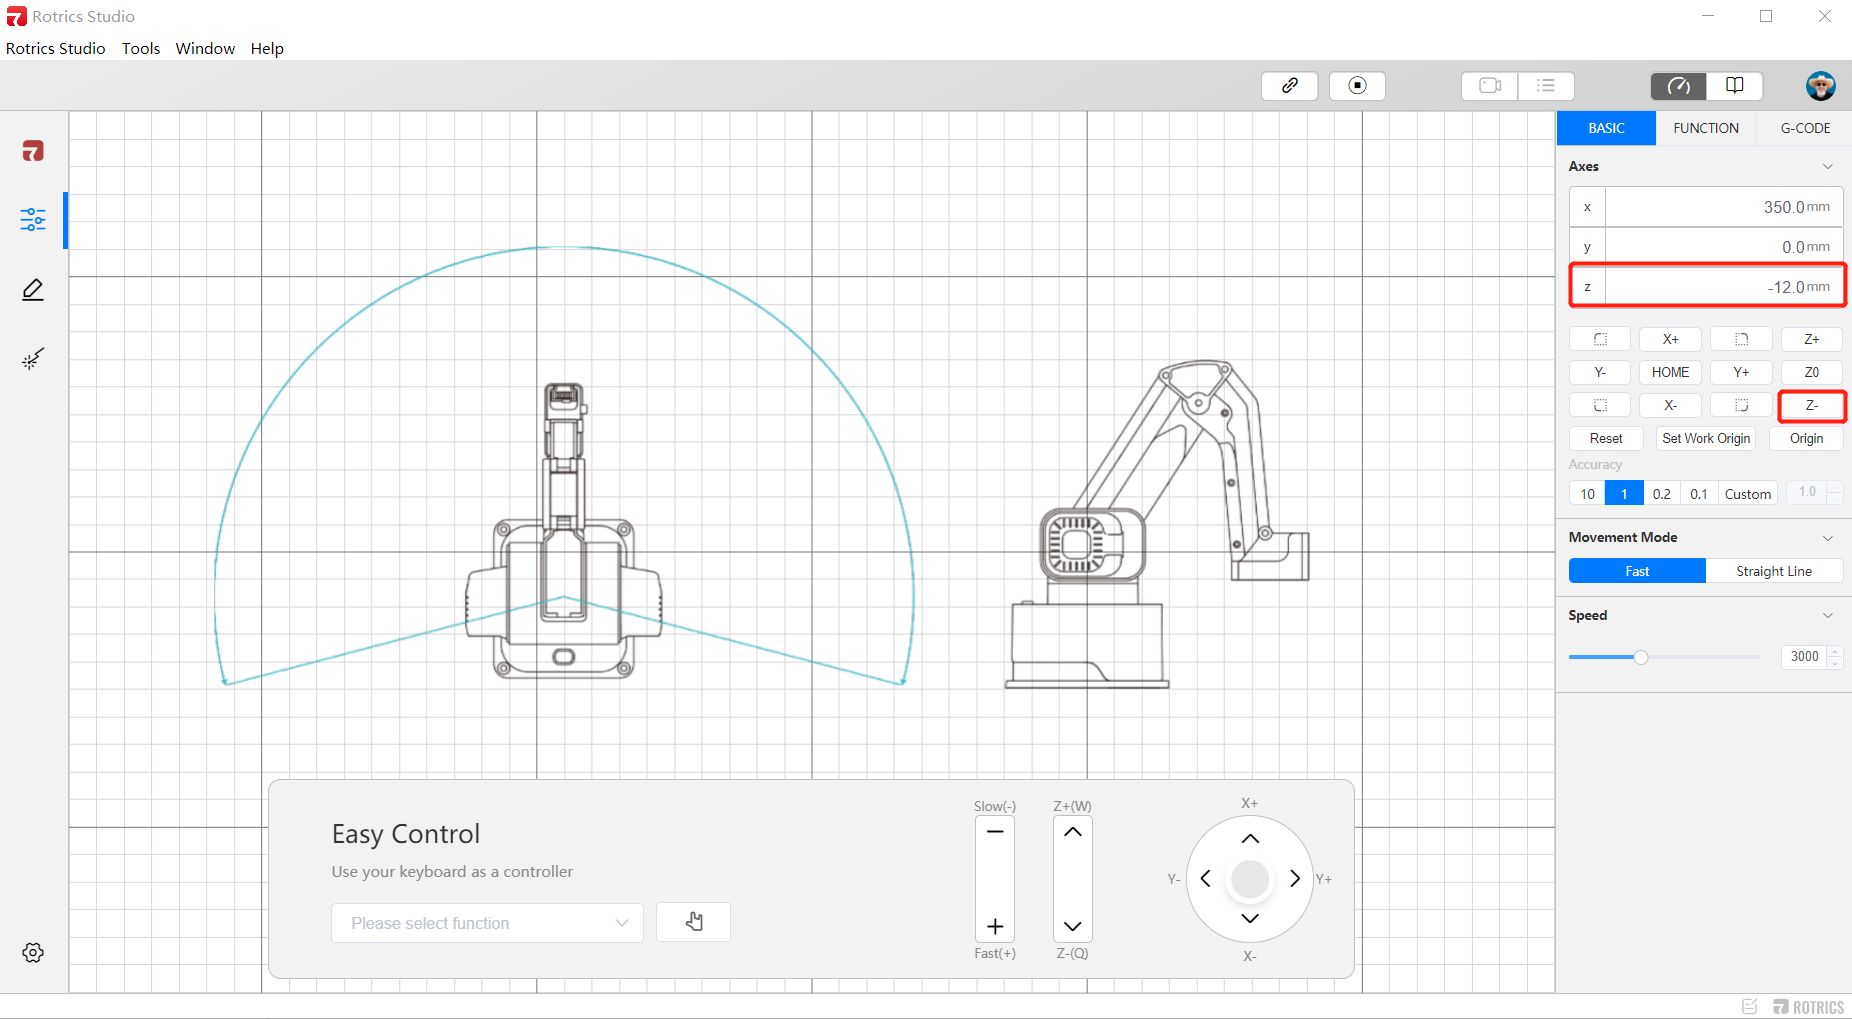Click the Z+(W) up arrow
The width and height of the screenshot is (1852, 1019).
click(x=1073, y=832)
